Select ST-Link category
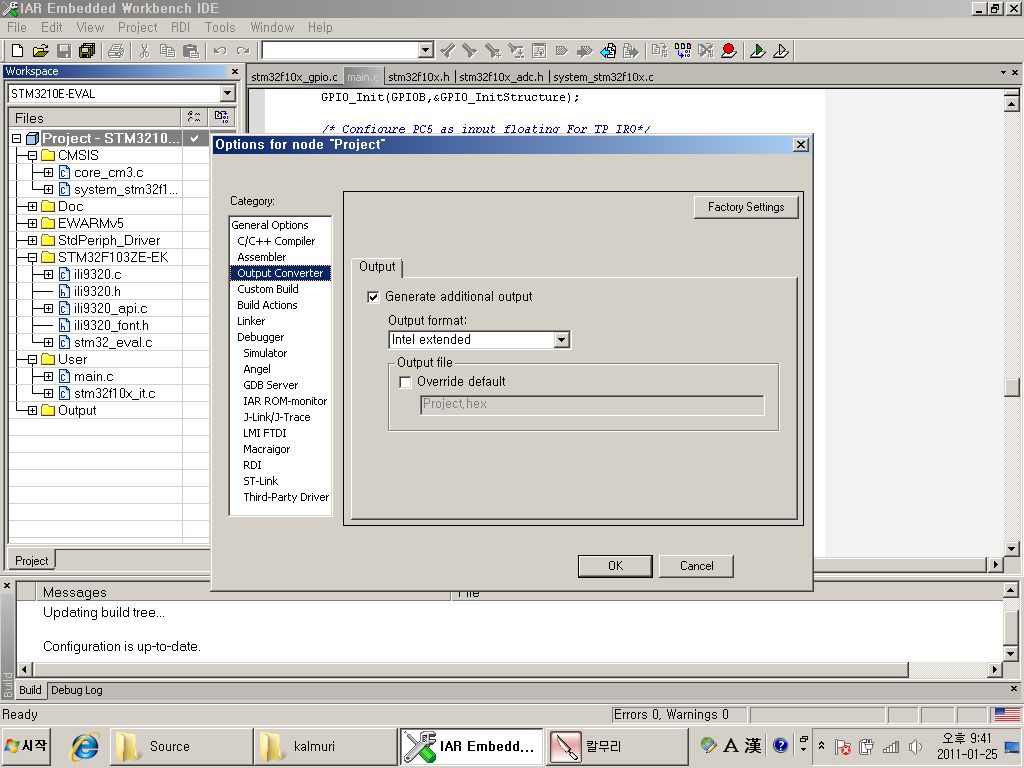Image resolution: width=1024 pixels, height=768 pixels. [x=261, y=481]
